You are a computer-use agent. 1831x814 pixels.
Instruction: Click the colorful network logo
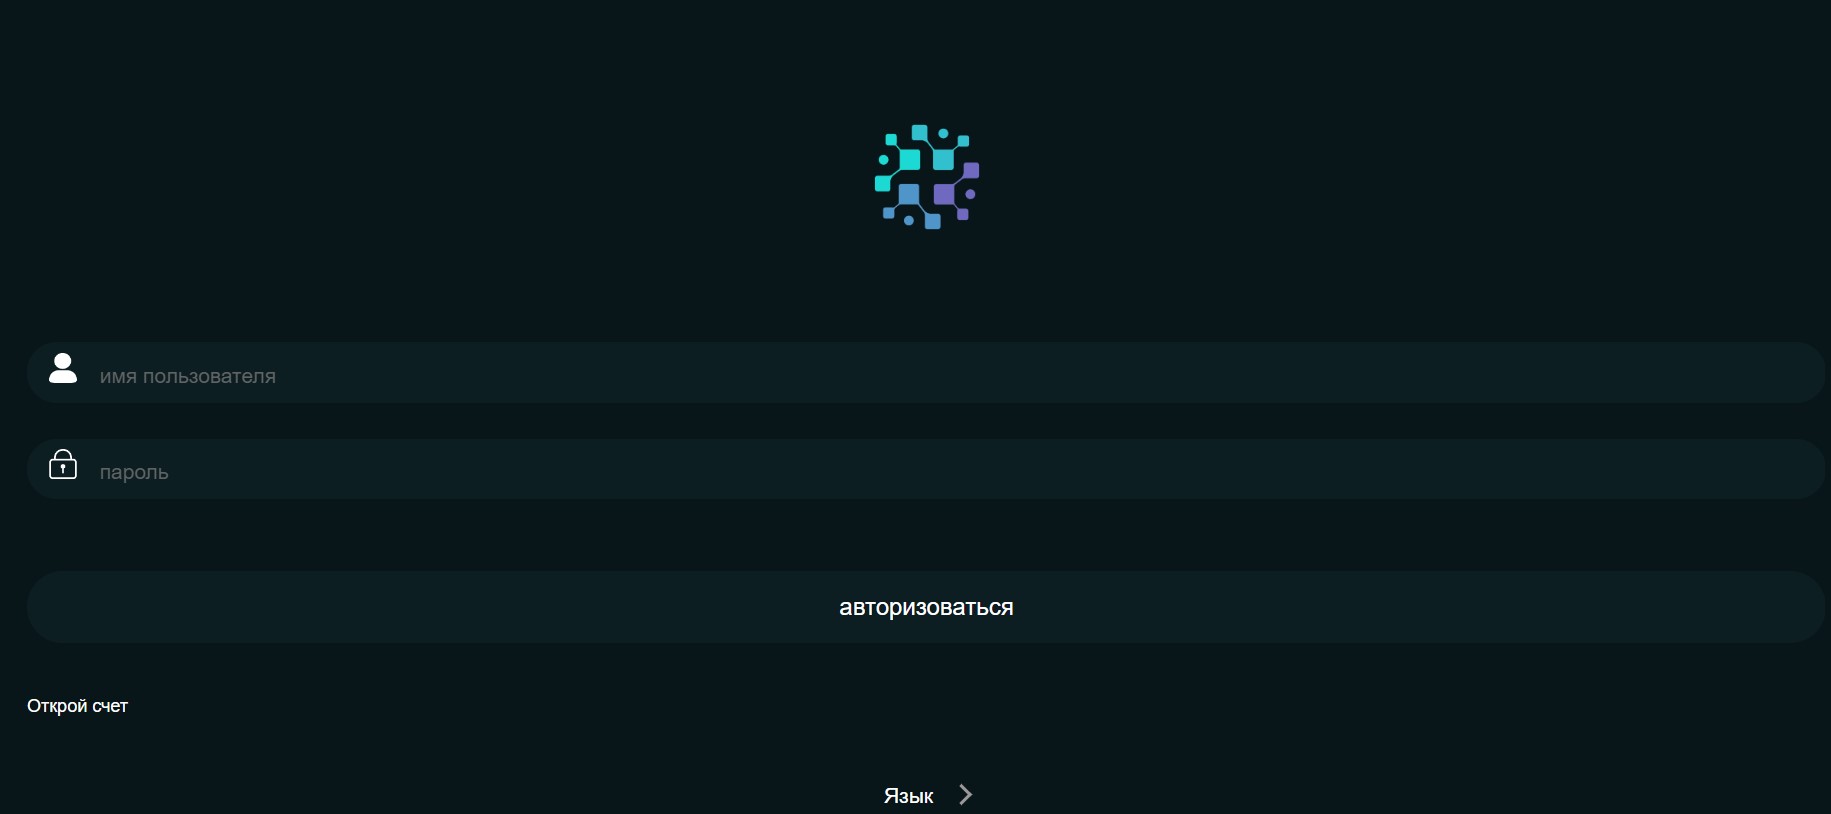tap(927, 177)
